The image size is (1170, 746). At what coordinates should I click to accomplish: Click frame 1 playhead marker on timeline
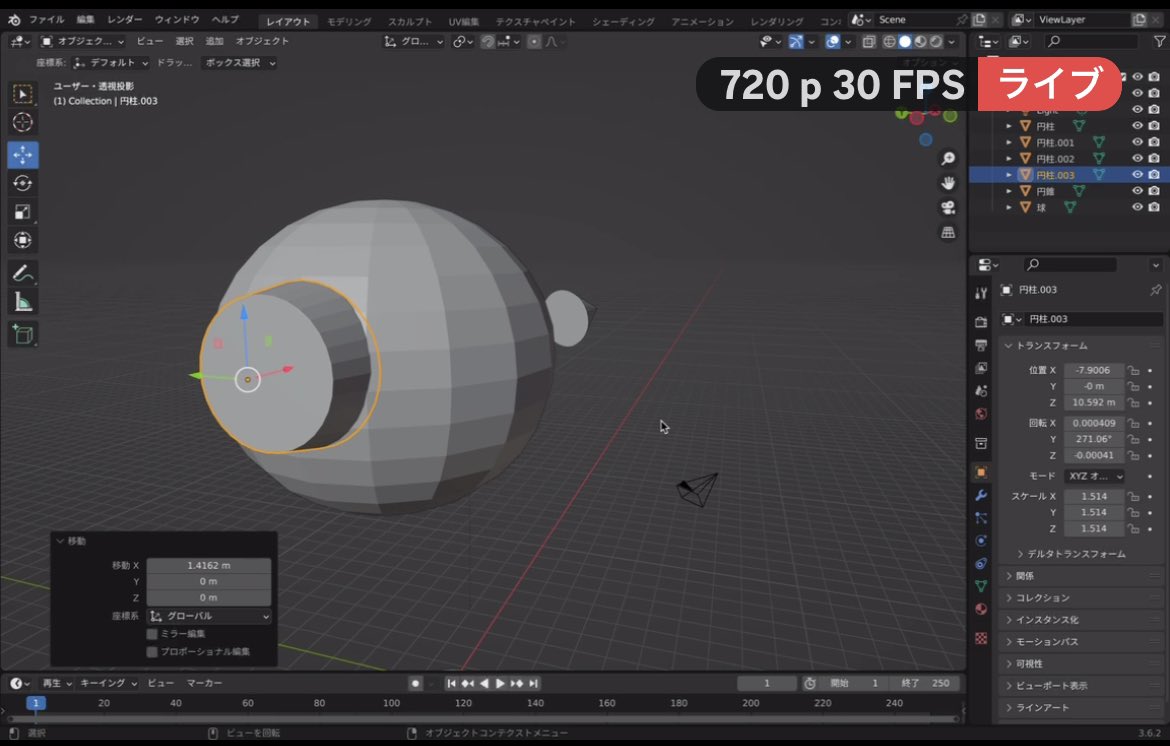coord(36,703)
